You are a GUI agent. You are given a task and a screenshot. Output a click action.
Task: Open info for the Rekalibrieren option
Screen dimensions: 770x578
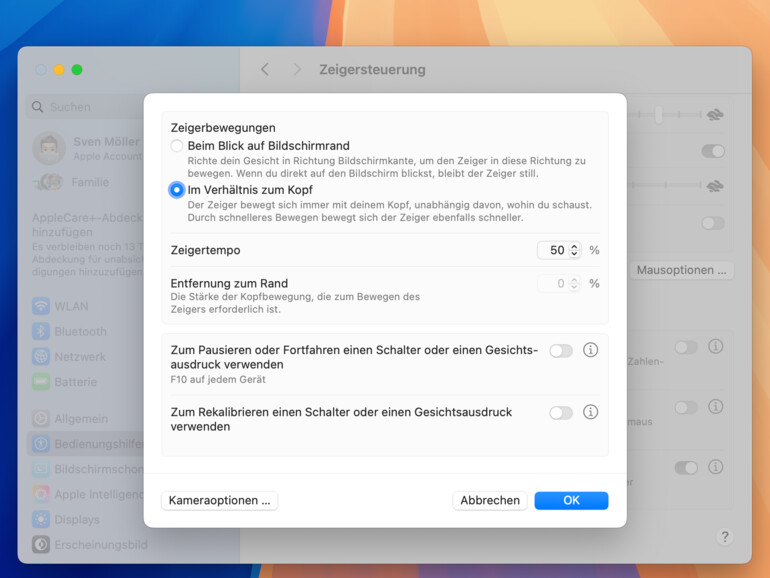point(590,412)
